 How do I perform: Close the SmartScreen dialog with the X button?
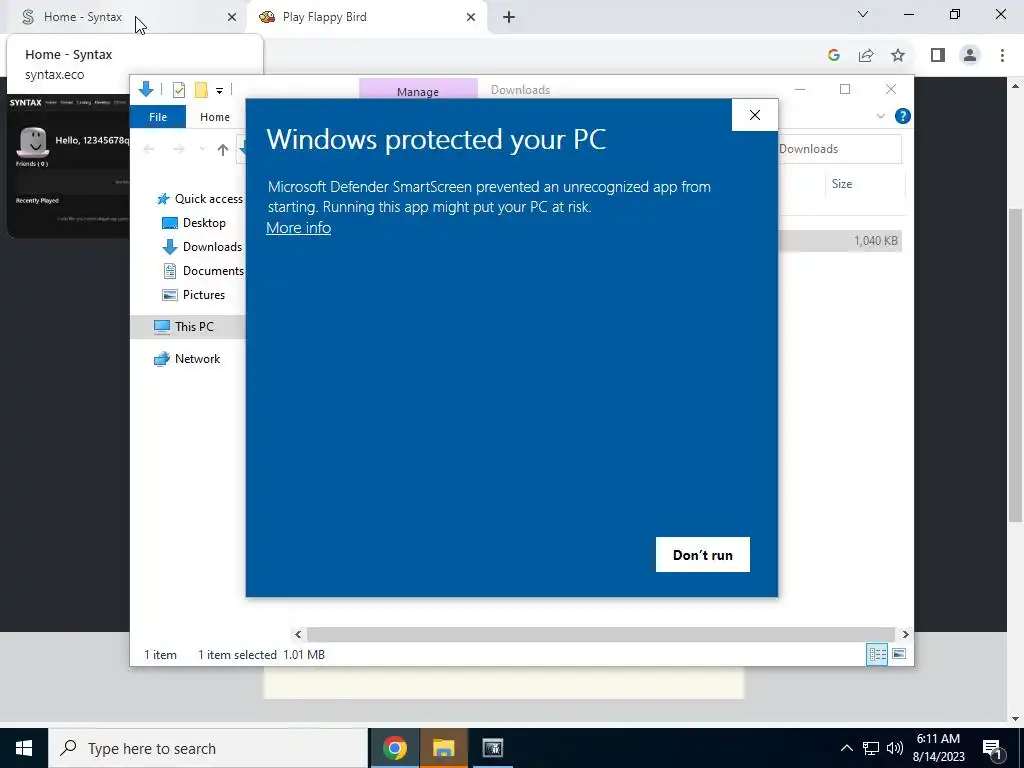point(754,115)
